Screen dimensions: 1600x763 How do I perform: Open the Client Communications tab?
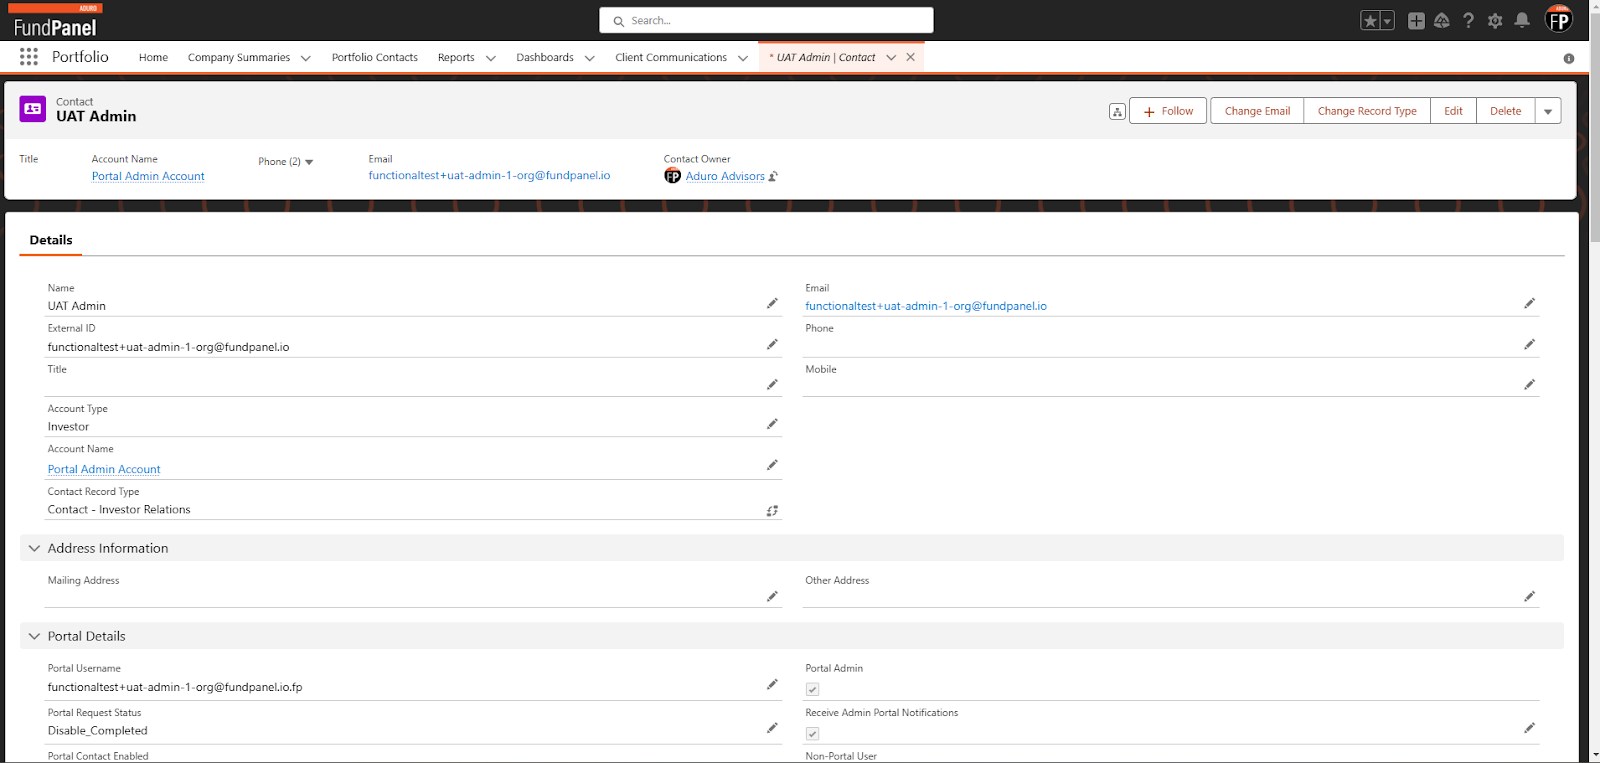[x=671, y=57]
